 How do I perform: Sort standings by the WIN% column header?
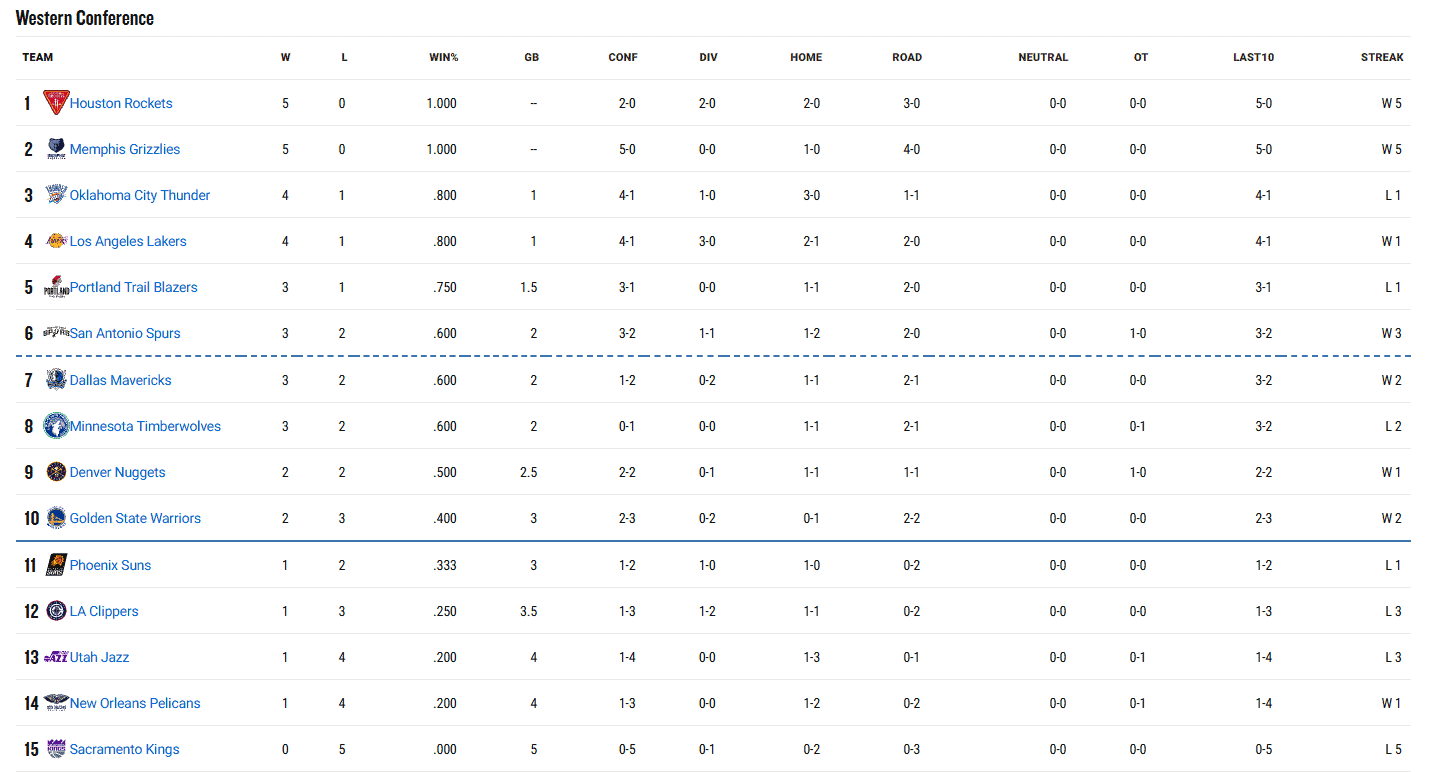[x=443, y=57]
